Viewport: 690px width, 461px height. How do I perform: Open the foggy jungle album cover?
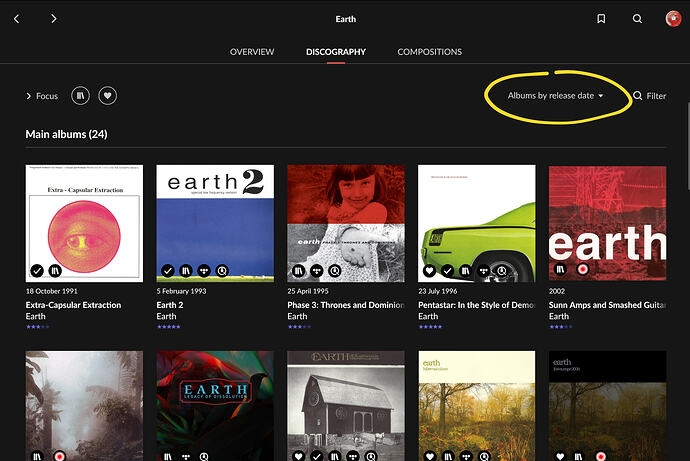(84, 406)
